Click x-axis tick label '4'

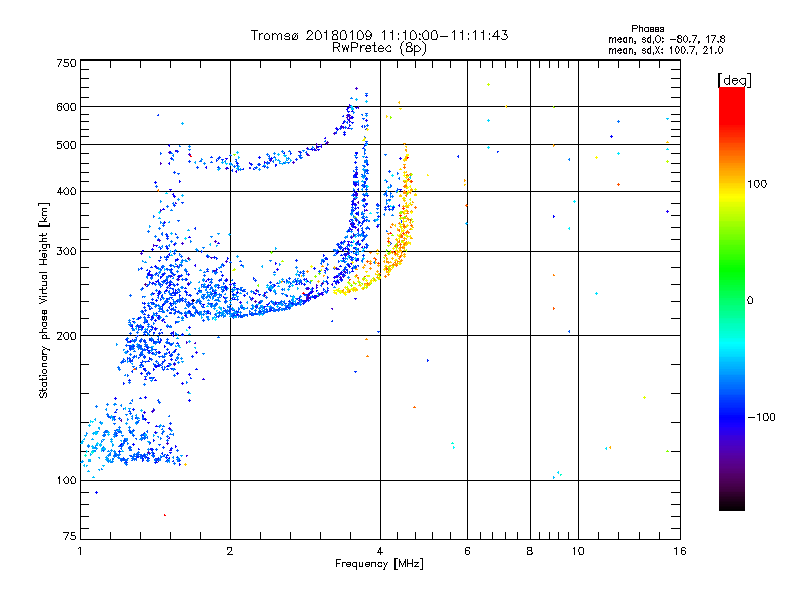[380, 551]
